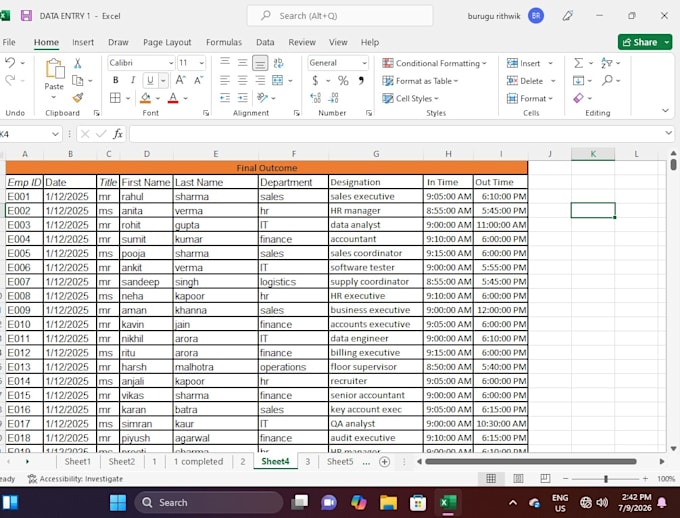Click the Orientation text angle icon
The width and height of the screenshot is (680, 518).
coord(262,98)
